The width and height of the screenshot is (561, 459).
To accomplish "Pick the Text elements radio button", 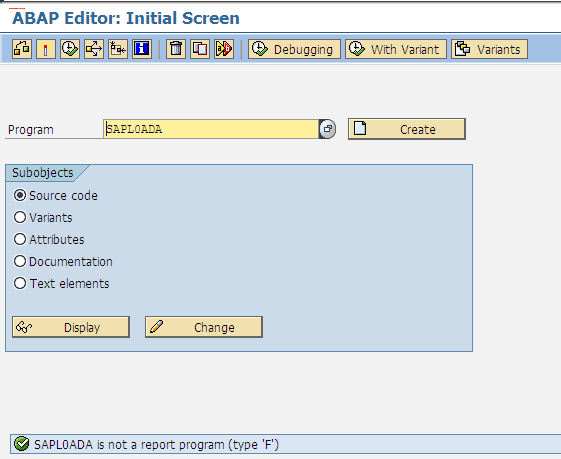I will click(20, 283).
